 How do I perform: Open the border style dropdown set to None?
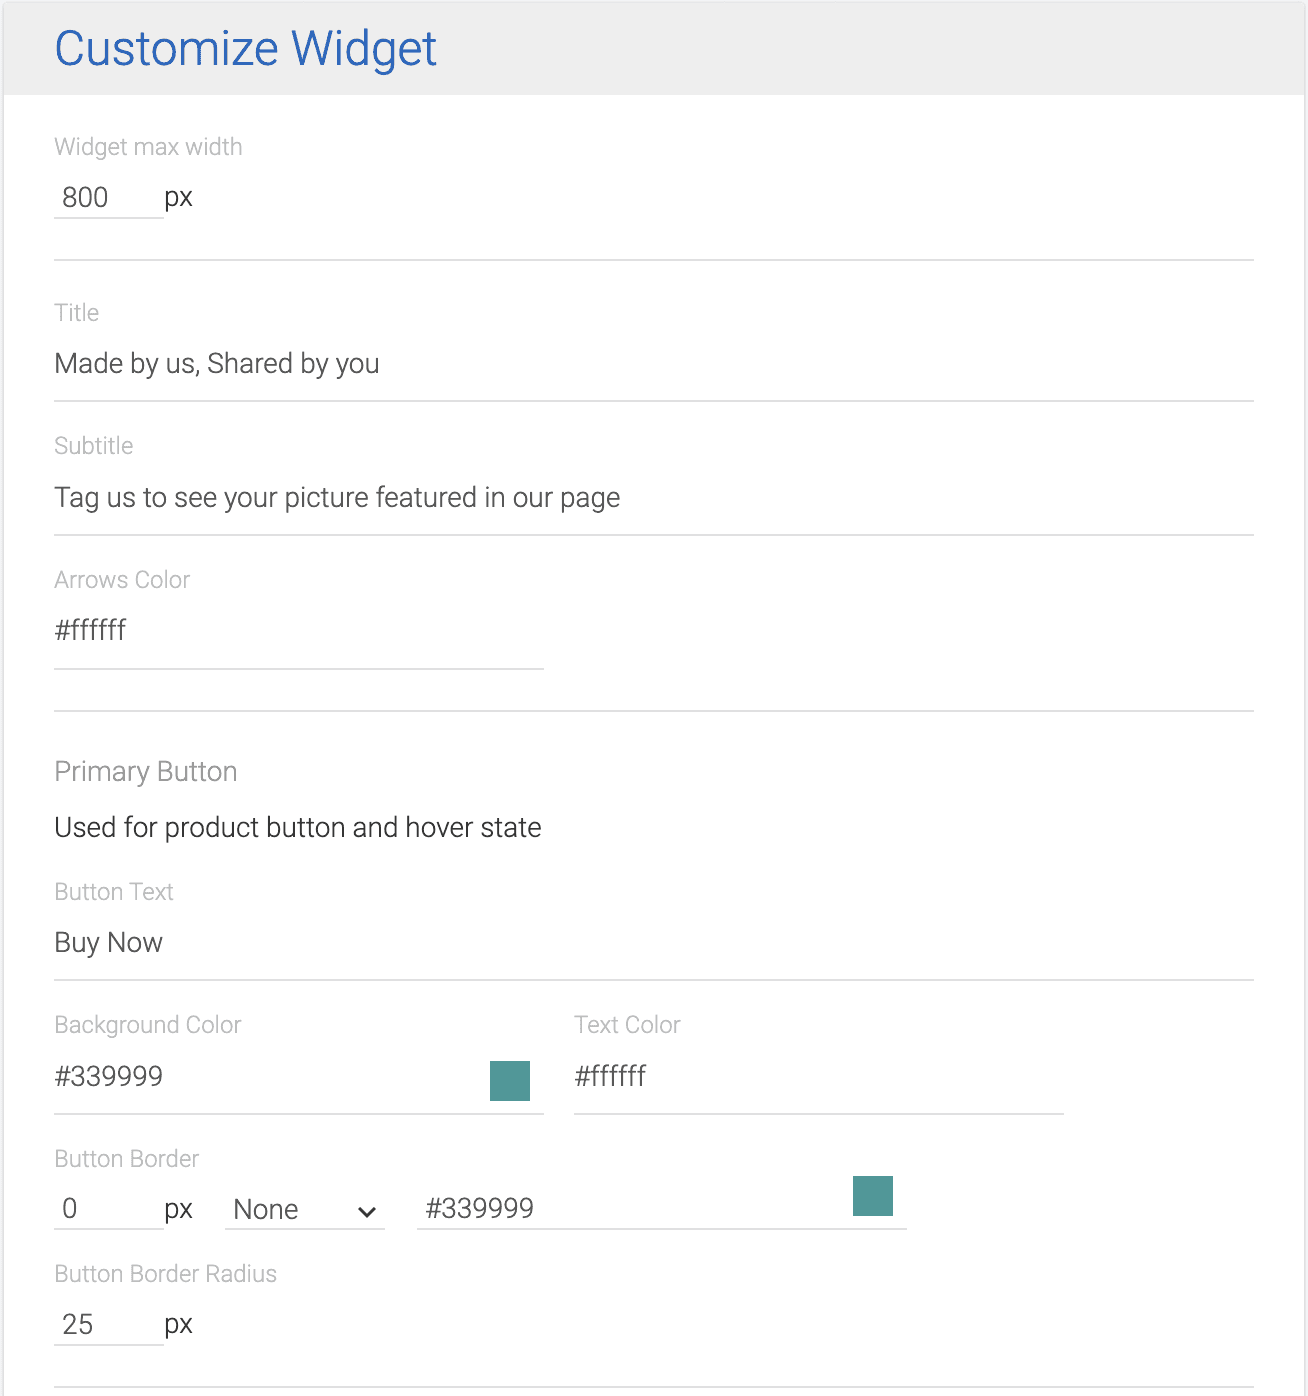click(x=303, y=1210)
